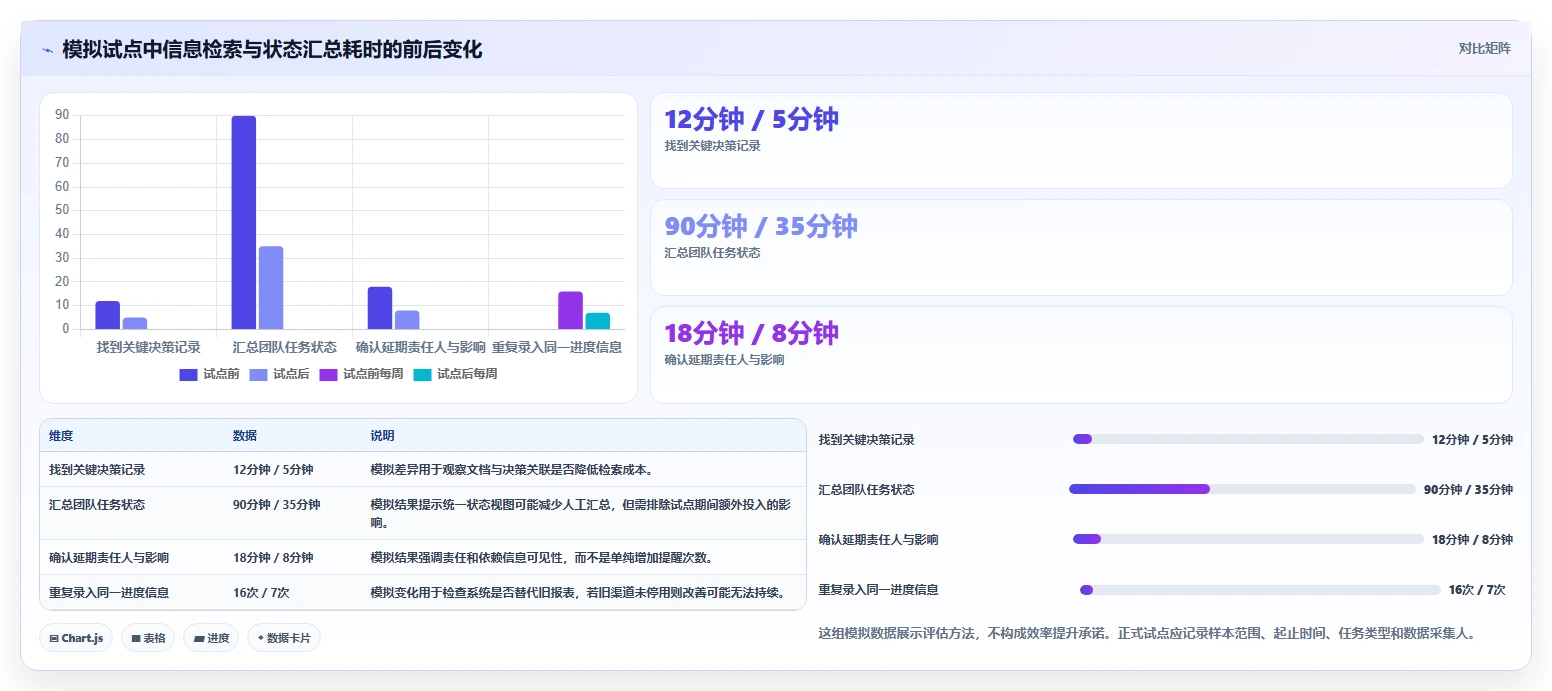
Task: Click the dark blue 试点前 legend swatch
Action: coord(189,374)
